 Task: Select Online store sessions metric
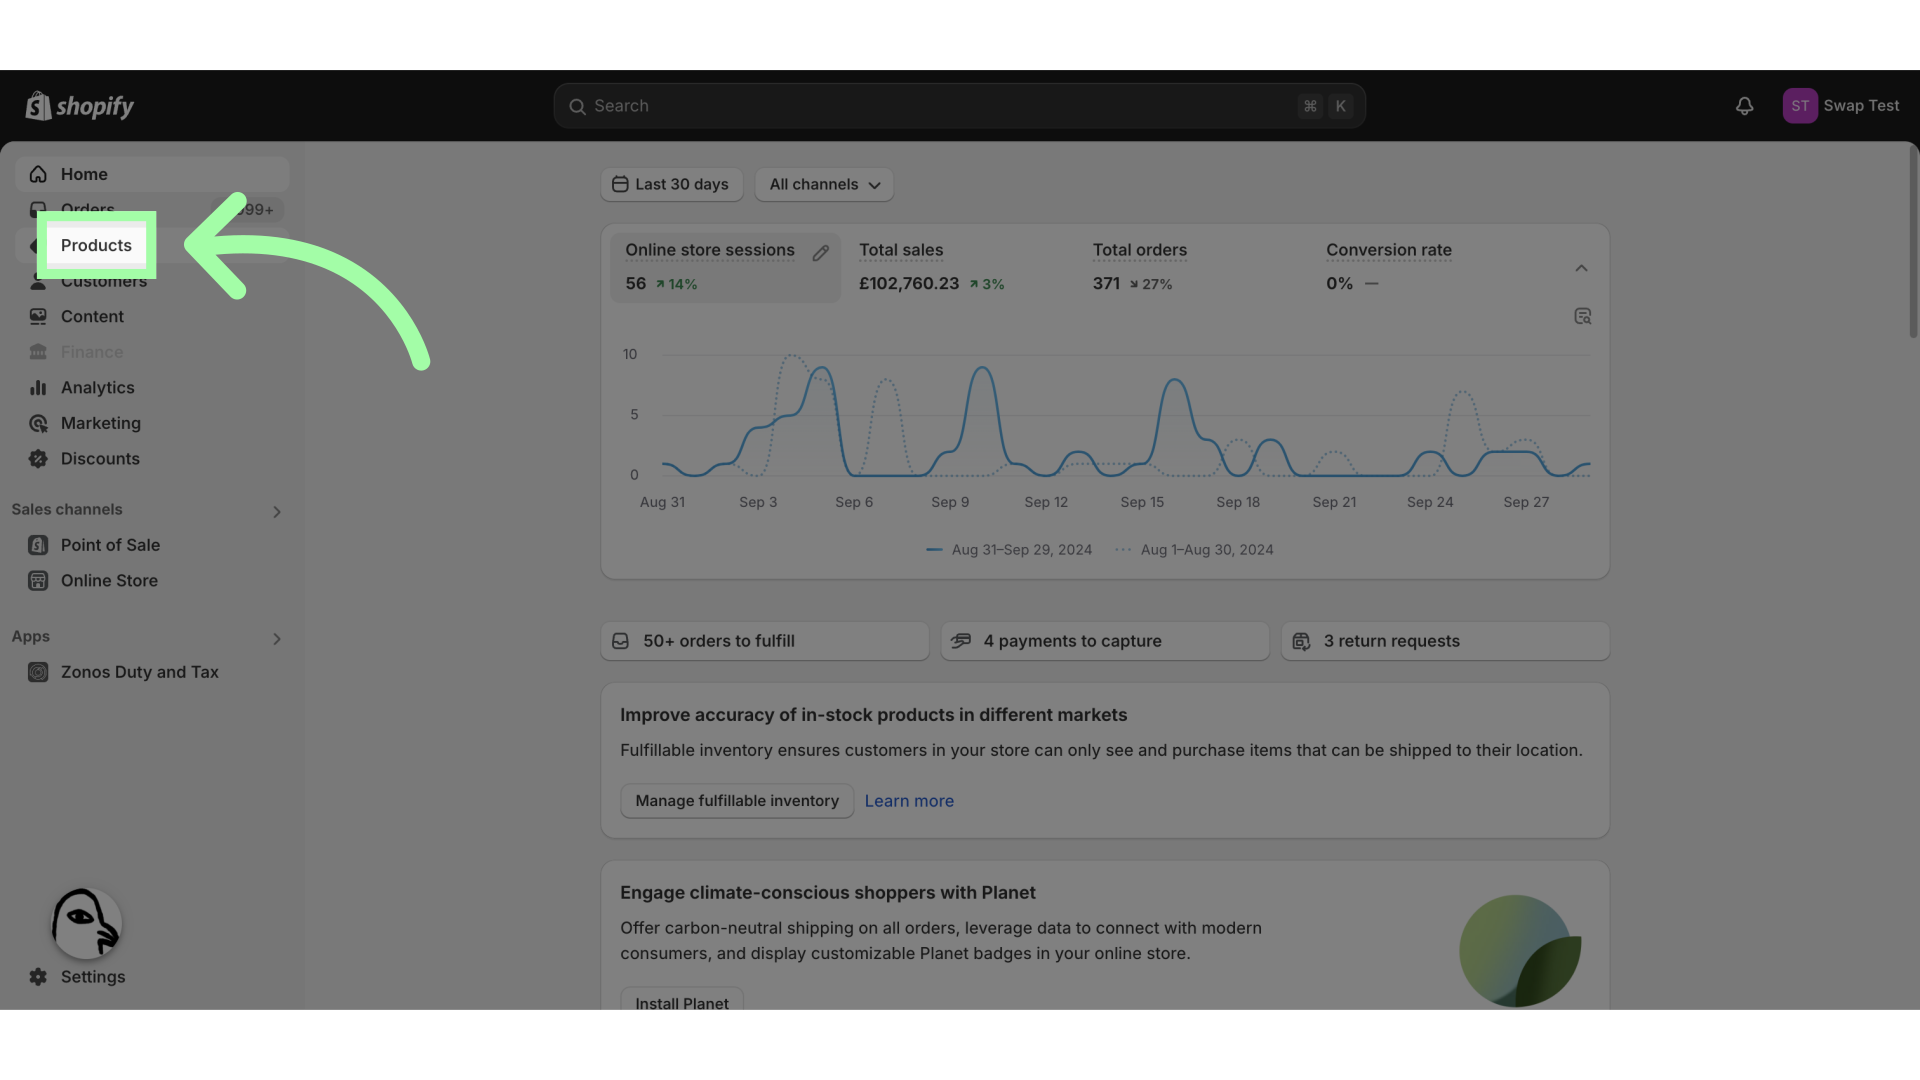tap(725, 268)
